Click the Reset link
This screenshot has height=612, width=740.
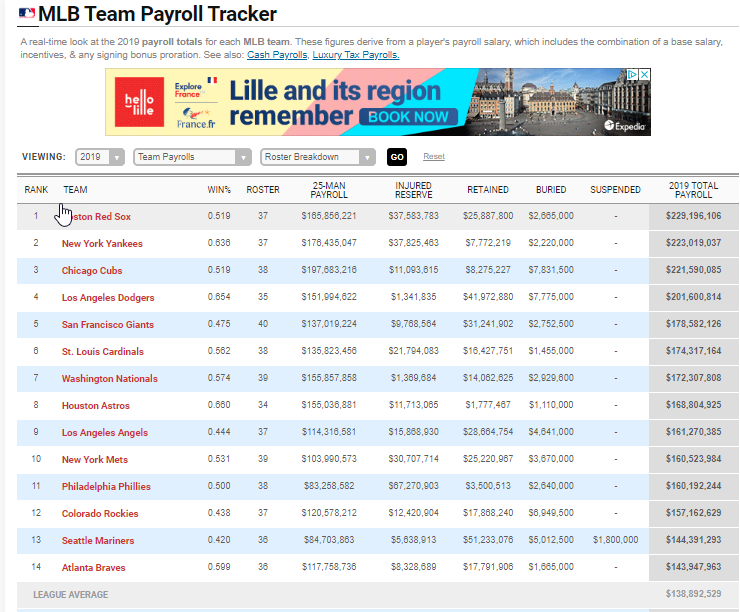[433, 157]
